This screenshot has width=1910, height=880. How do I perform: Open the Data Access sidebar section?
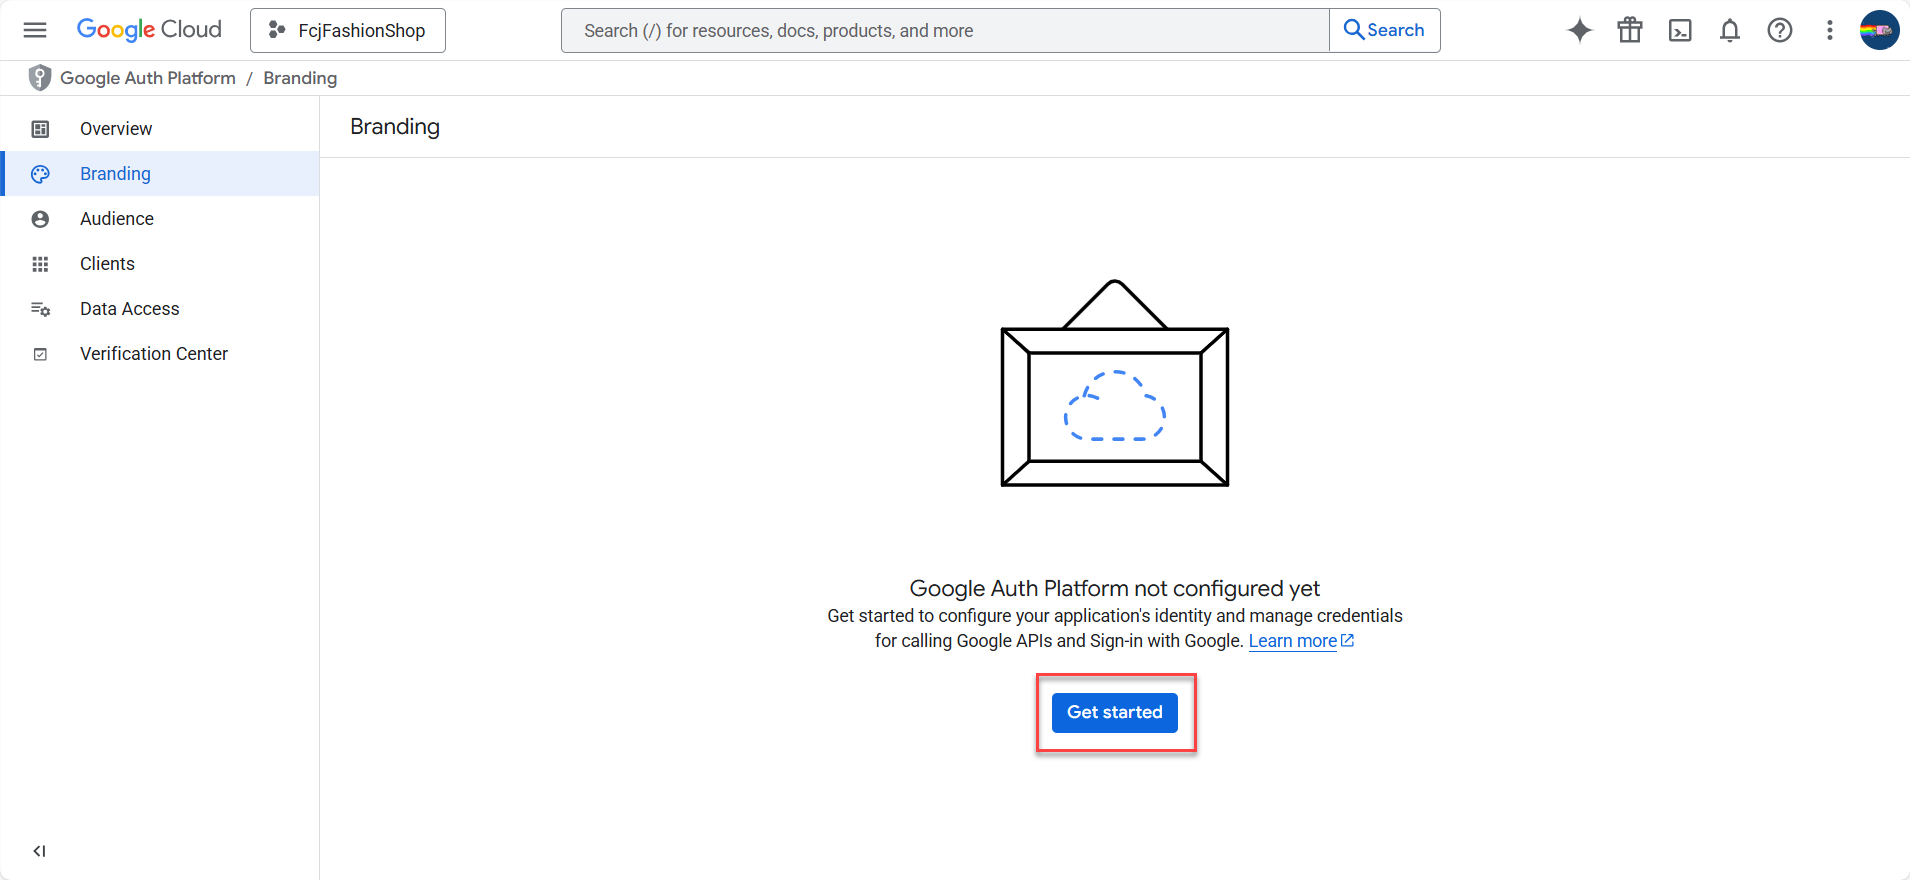(160, 309)
